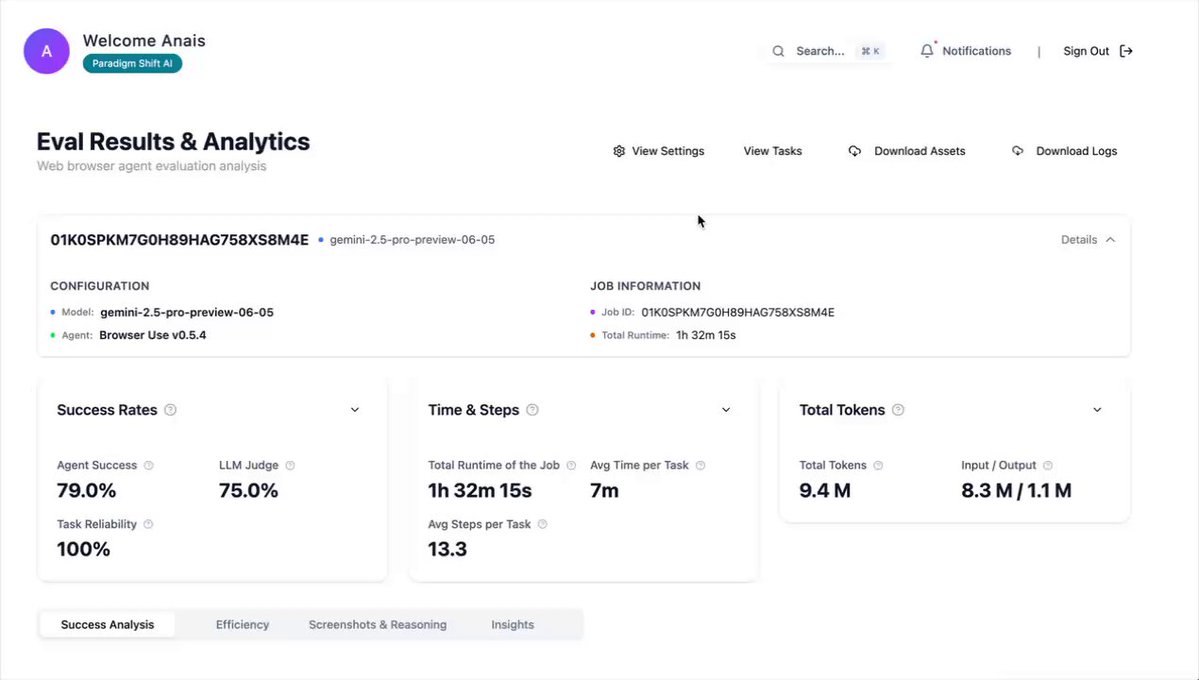Click the Avg Steps per Task value 13.3
1199x680 pixels.
pyautogui.click(x=447, y=549)
